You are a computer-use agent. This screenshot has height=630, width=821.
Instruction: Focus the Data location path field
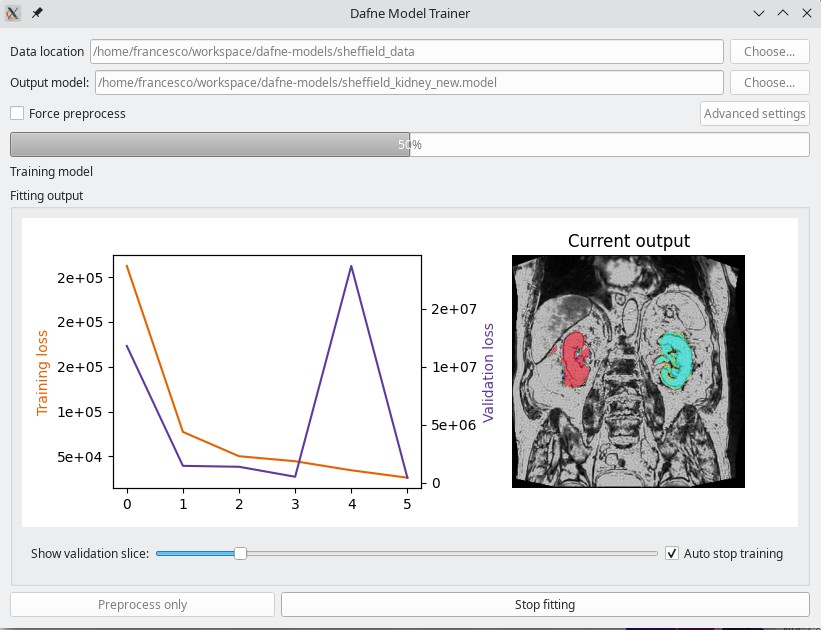point(407,51)
